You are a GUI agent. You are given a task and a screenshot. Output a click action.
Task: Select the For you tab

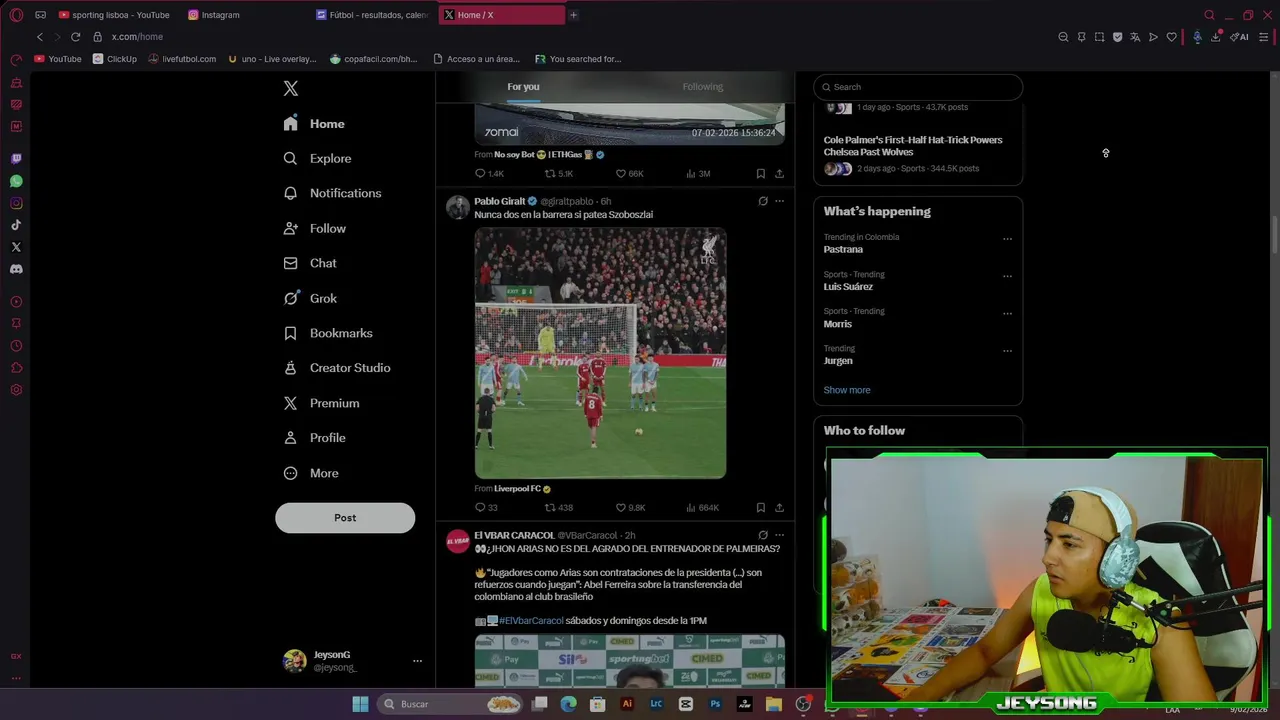523,87
